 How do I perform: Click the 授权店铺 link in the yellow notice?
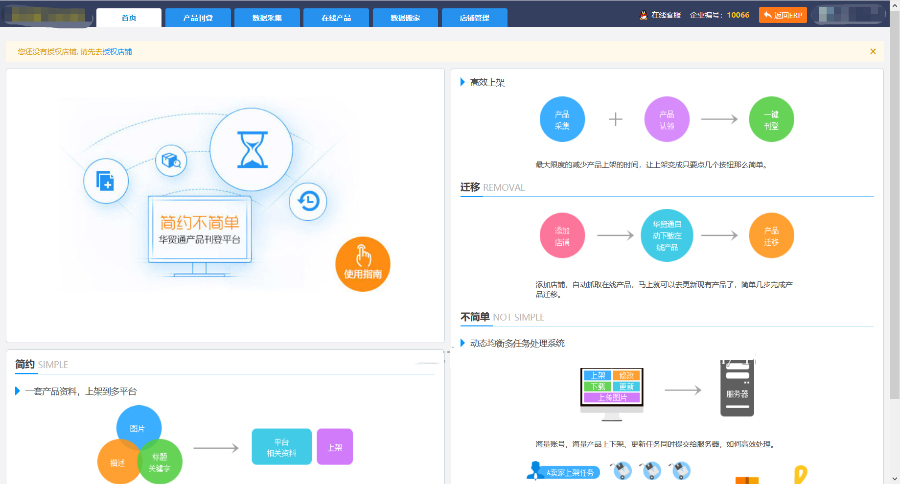118,52
